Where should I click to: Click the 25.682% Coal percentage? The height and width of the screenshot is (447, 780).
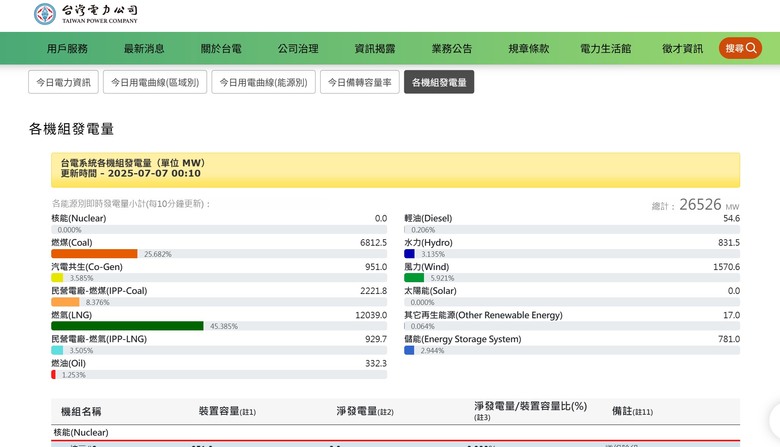point(158,254)
